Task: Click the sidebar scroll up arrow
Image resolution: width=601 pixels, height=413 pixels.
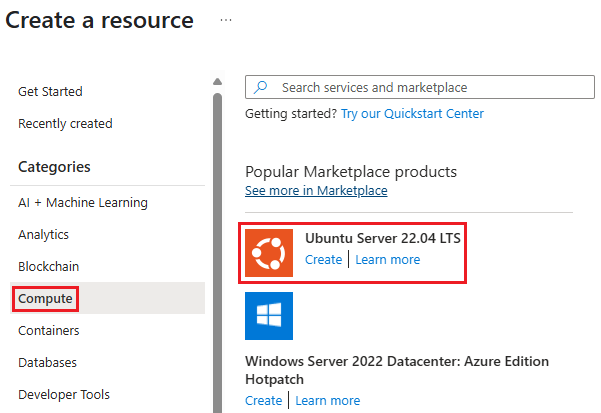Action: click(x=218, y=82)
